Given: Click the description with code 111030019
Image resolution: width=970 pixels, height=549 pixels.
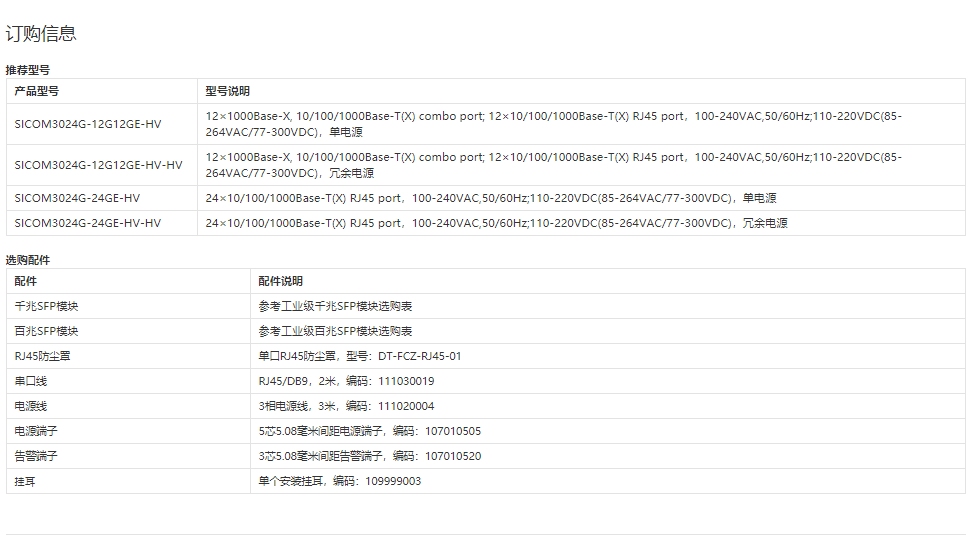Looking at the screenshot, I should tap(346, 381).
